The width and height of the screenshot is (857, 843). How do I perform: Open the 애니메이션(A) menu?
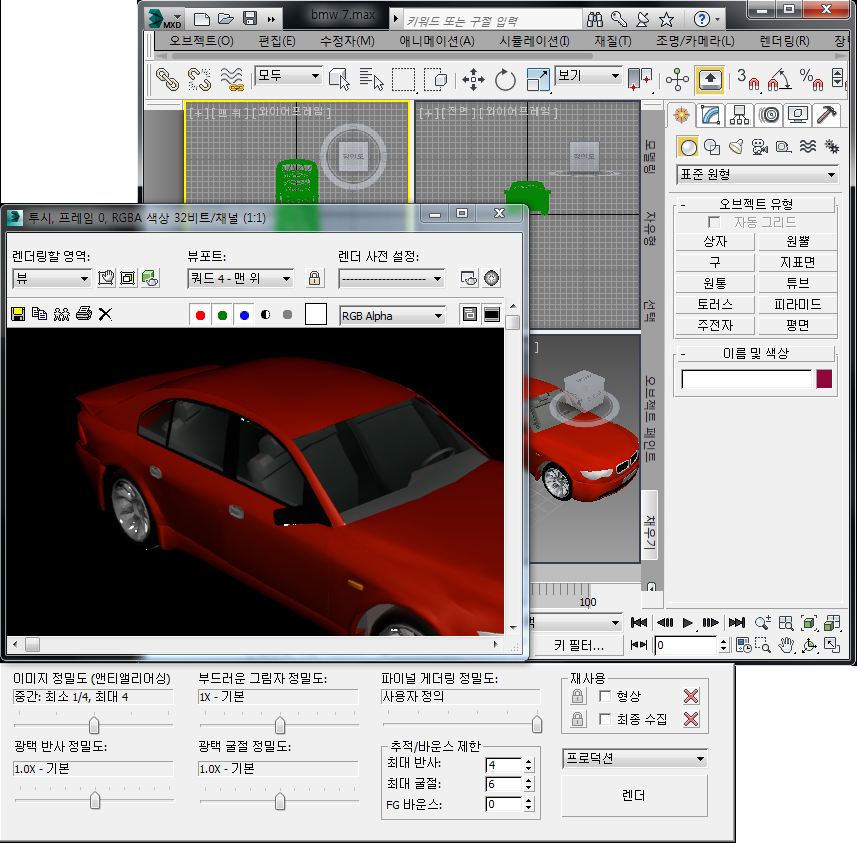[437, 41]
